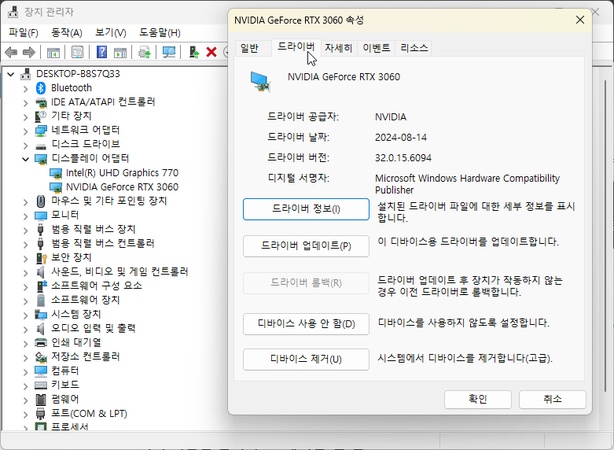Expand the 범용 직렬 버스 컨트롤러 node arrow
Viewport: 614px width, 450px height.
pos(25,244)
